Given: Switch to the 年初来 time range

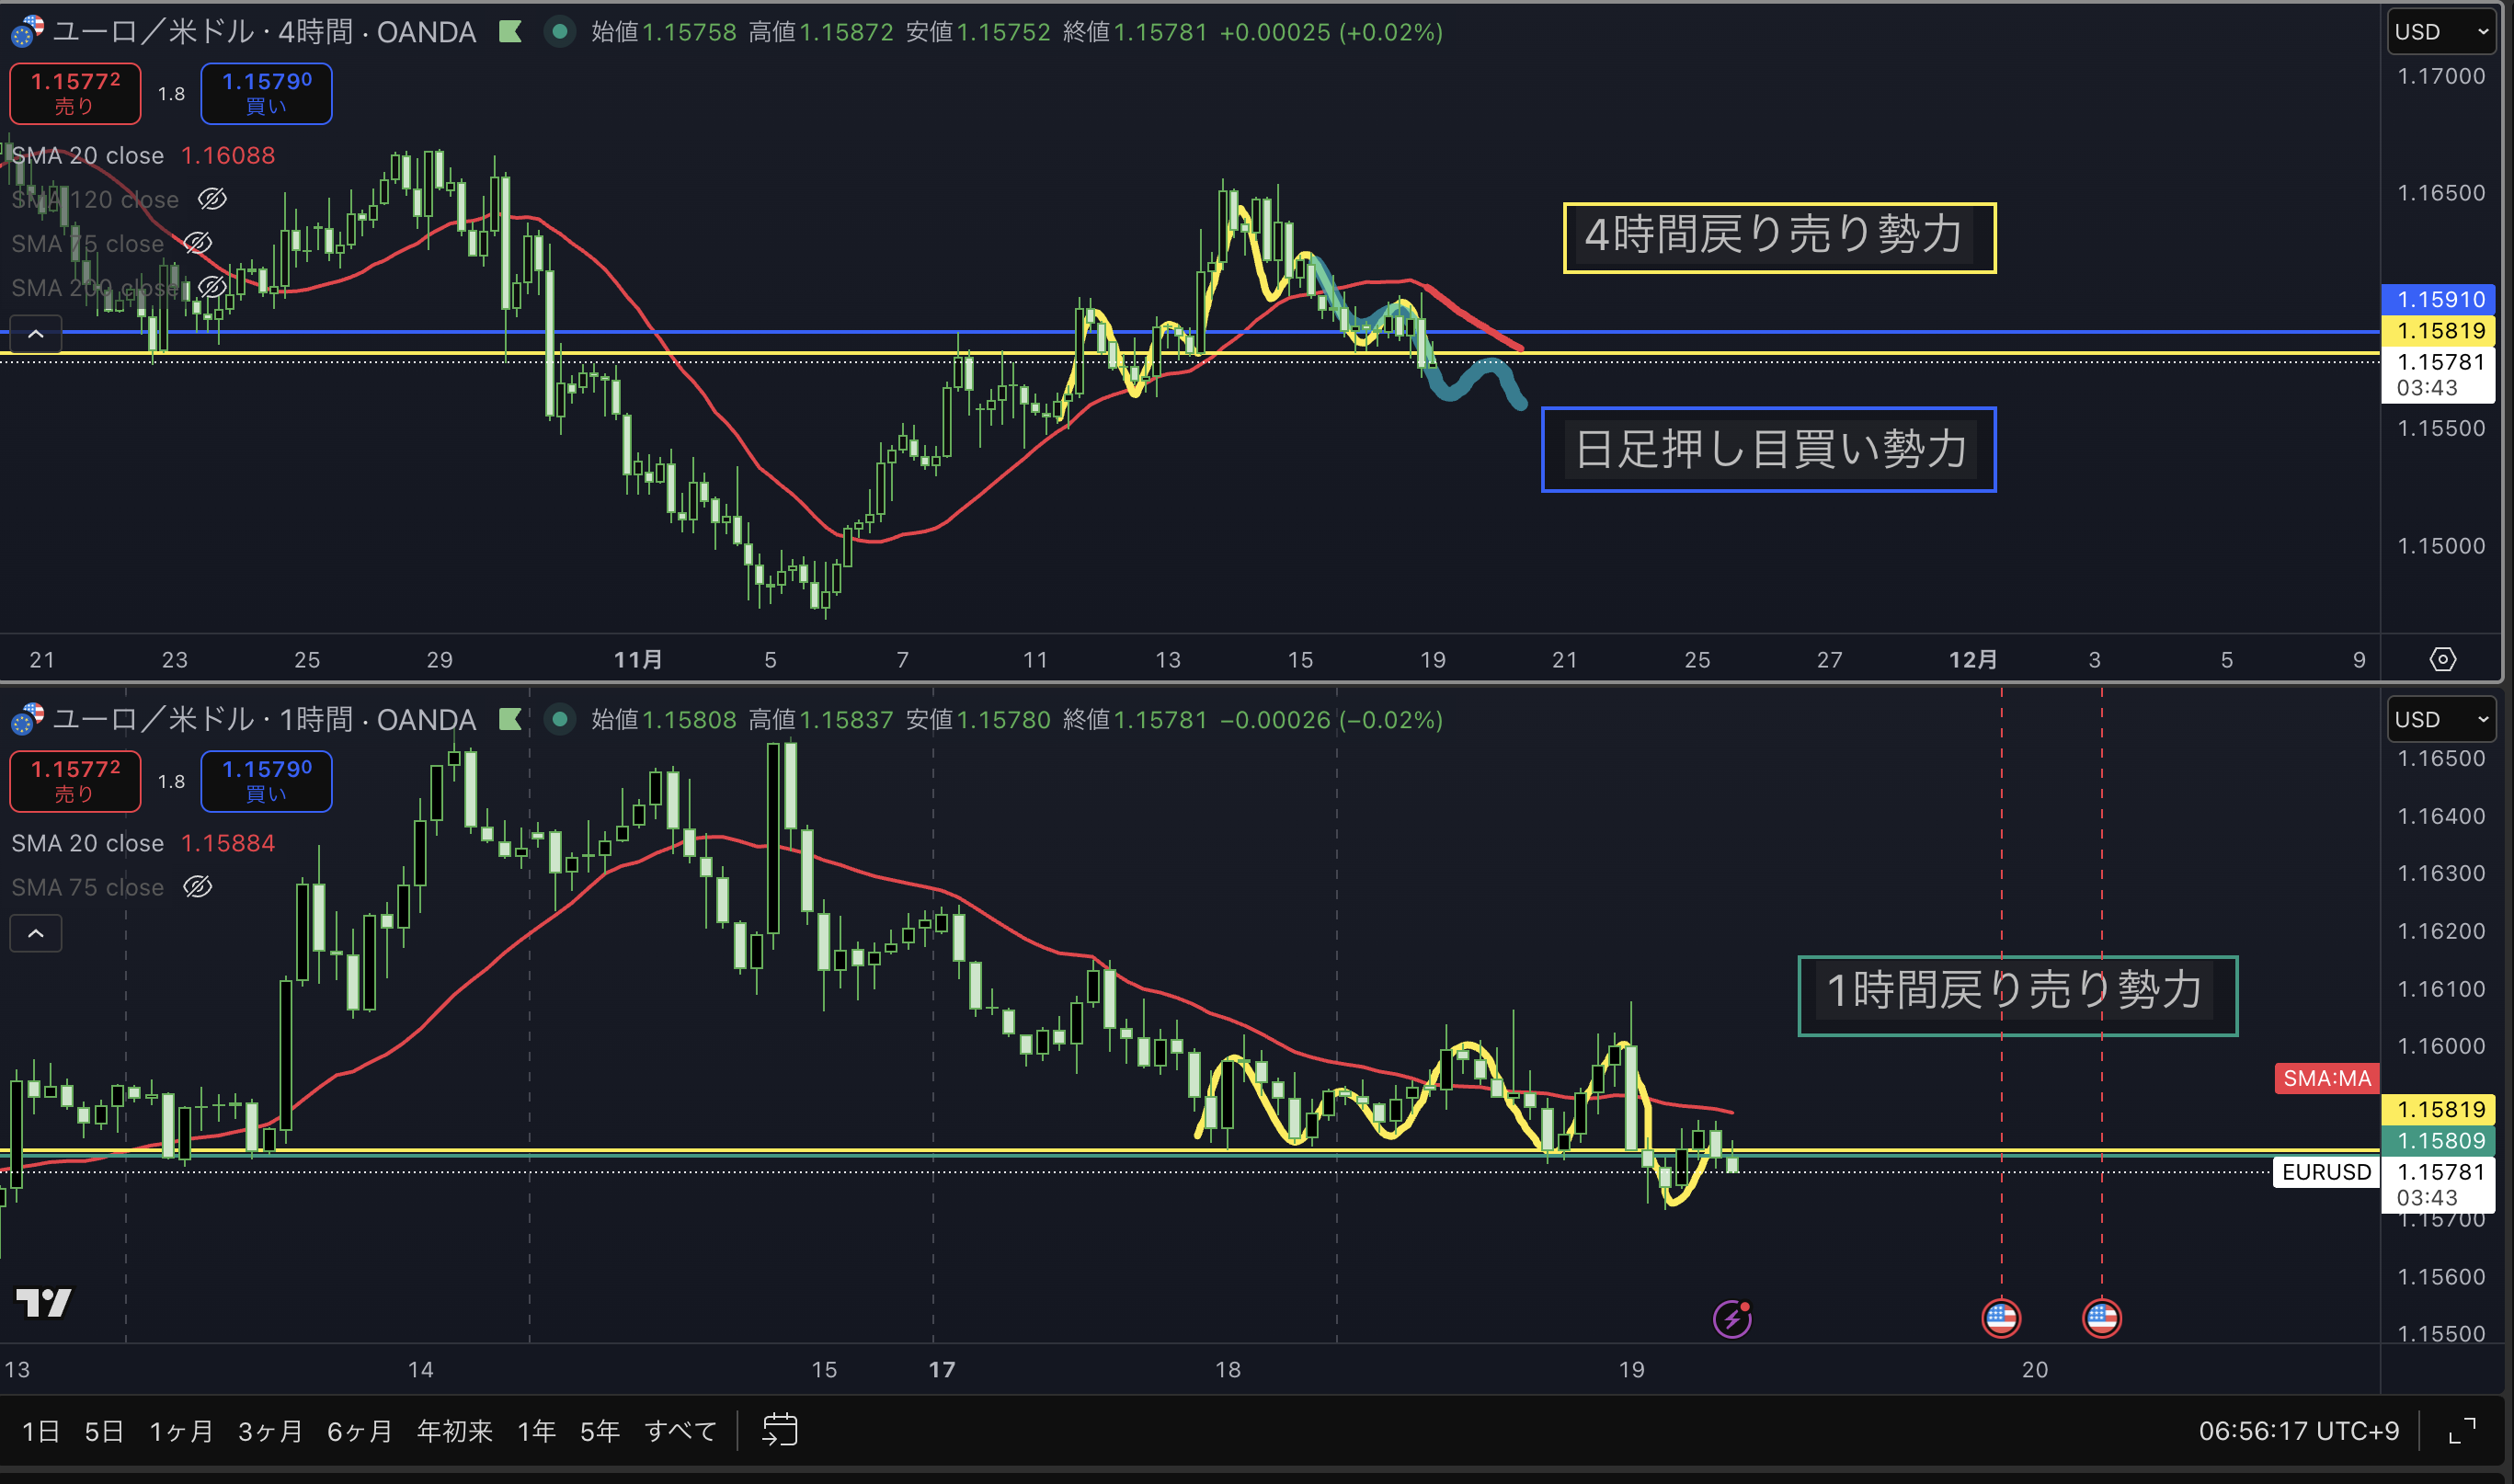Looking at the screenshot, I should [454, 1431].
